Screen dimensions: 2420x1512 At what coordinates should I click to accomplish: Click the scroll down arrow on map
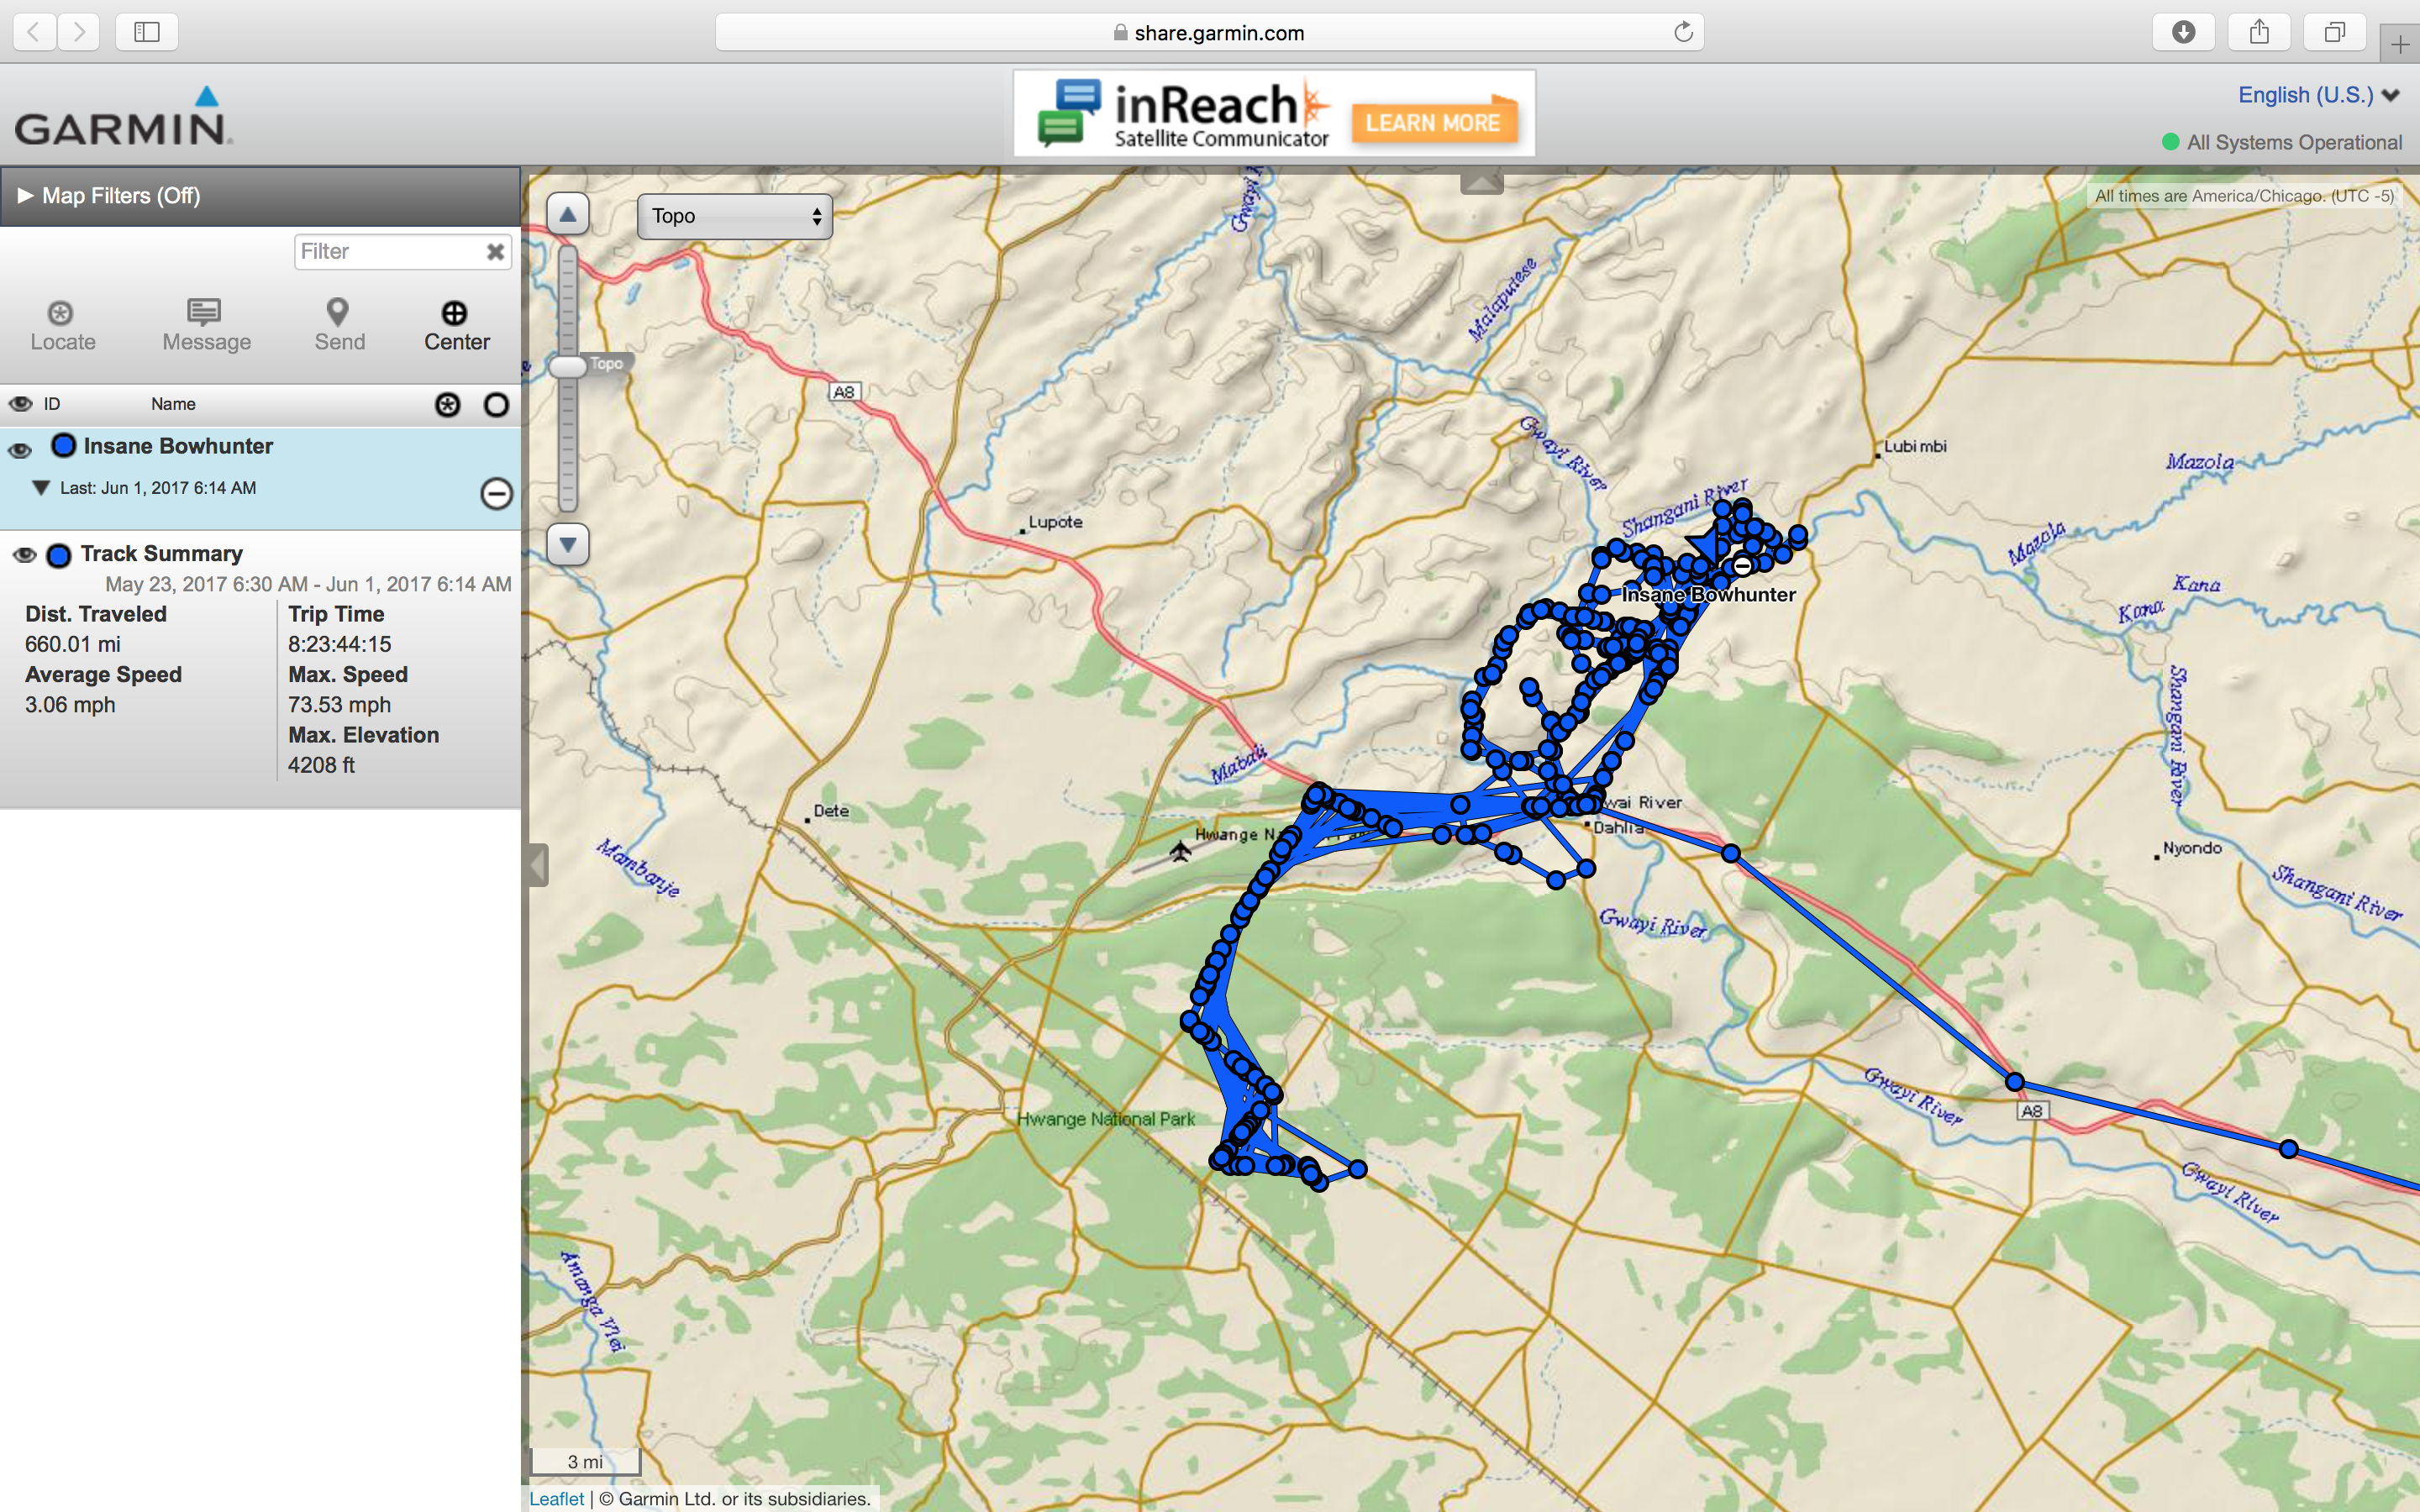tap(570, 543)
